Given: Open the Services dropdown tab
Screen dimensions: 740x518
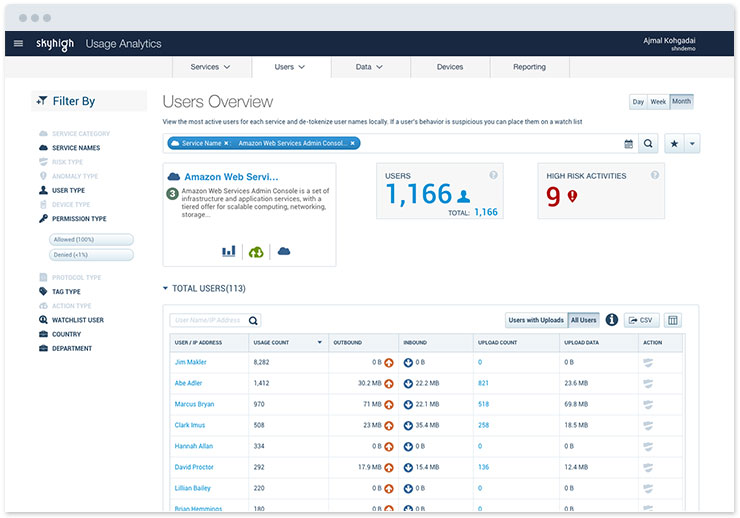Looking at the screenshot, I should pyautogui.click(x=210, y=67).
